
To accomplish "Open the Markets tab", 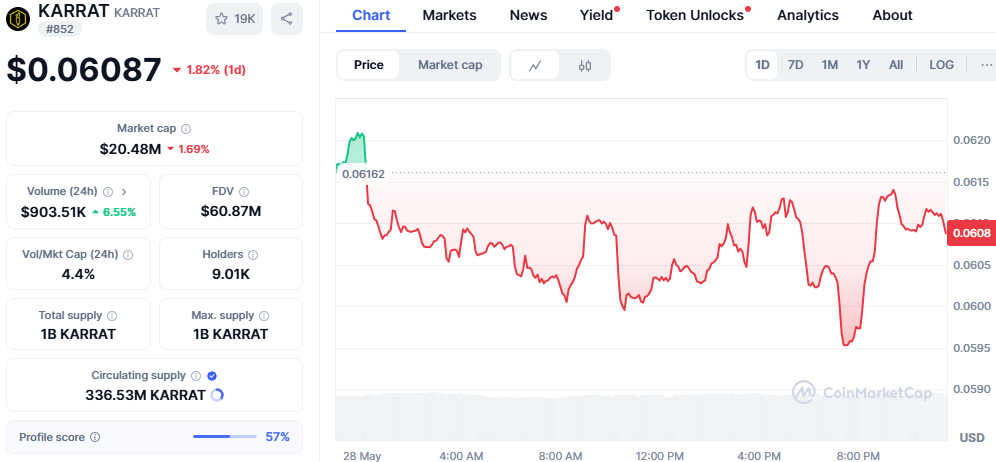I will pyautogui.click(x=449, y=15).
